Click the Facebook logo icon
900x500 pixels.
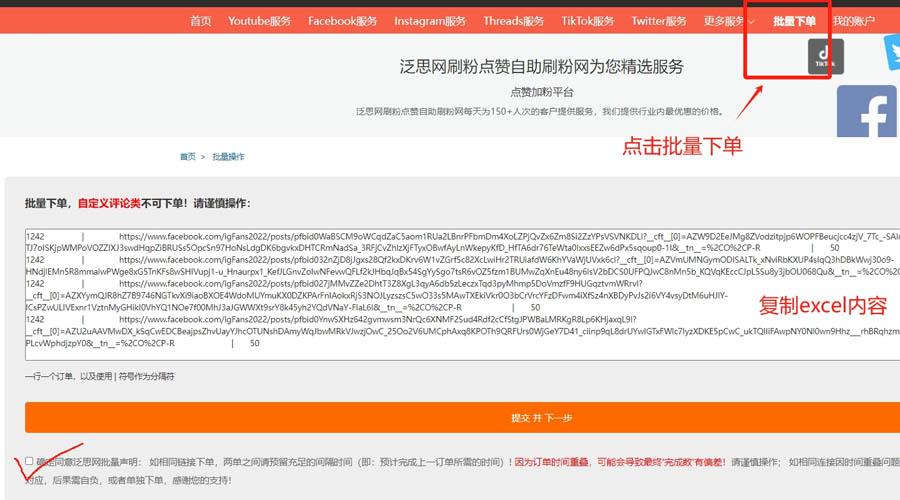click(866, 112)
